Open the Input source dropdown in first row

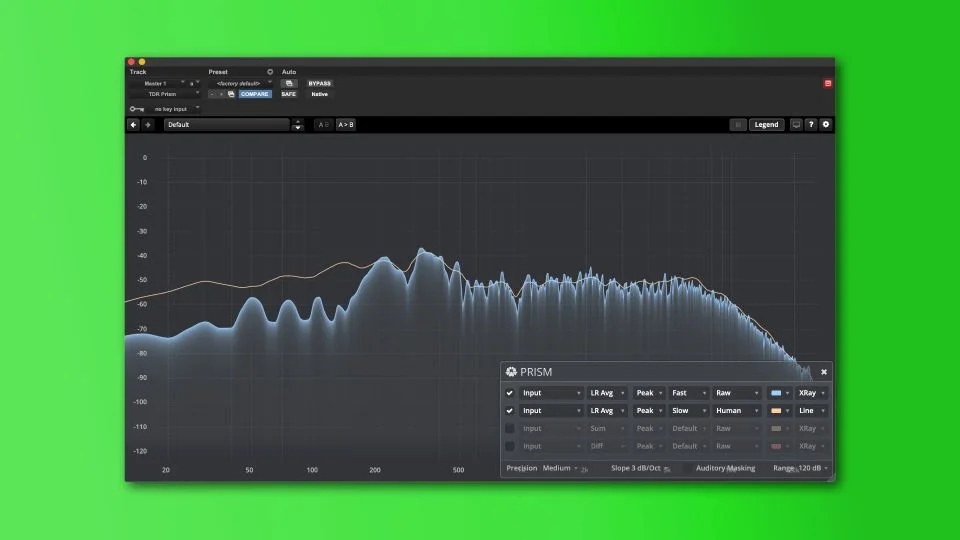coord(551,393)
